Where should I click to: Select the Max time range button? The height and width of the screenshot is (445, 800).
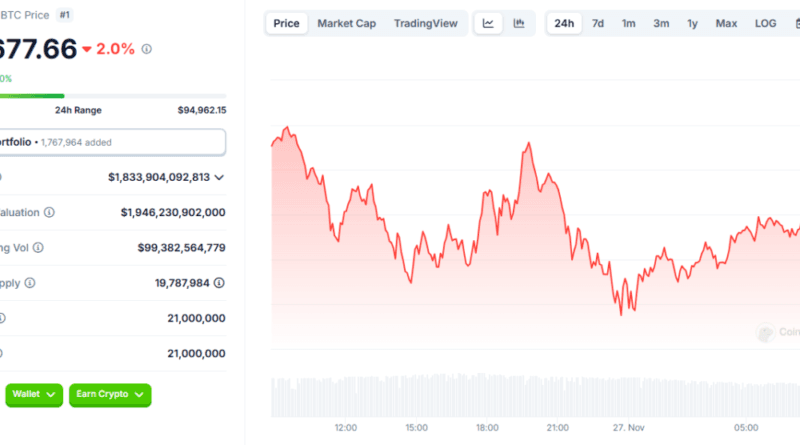click(x=726, y=23)
